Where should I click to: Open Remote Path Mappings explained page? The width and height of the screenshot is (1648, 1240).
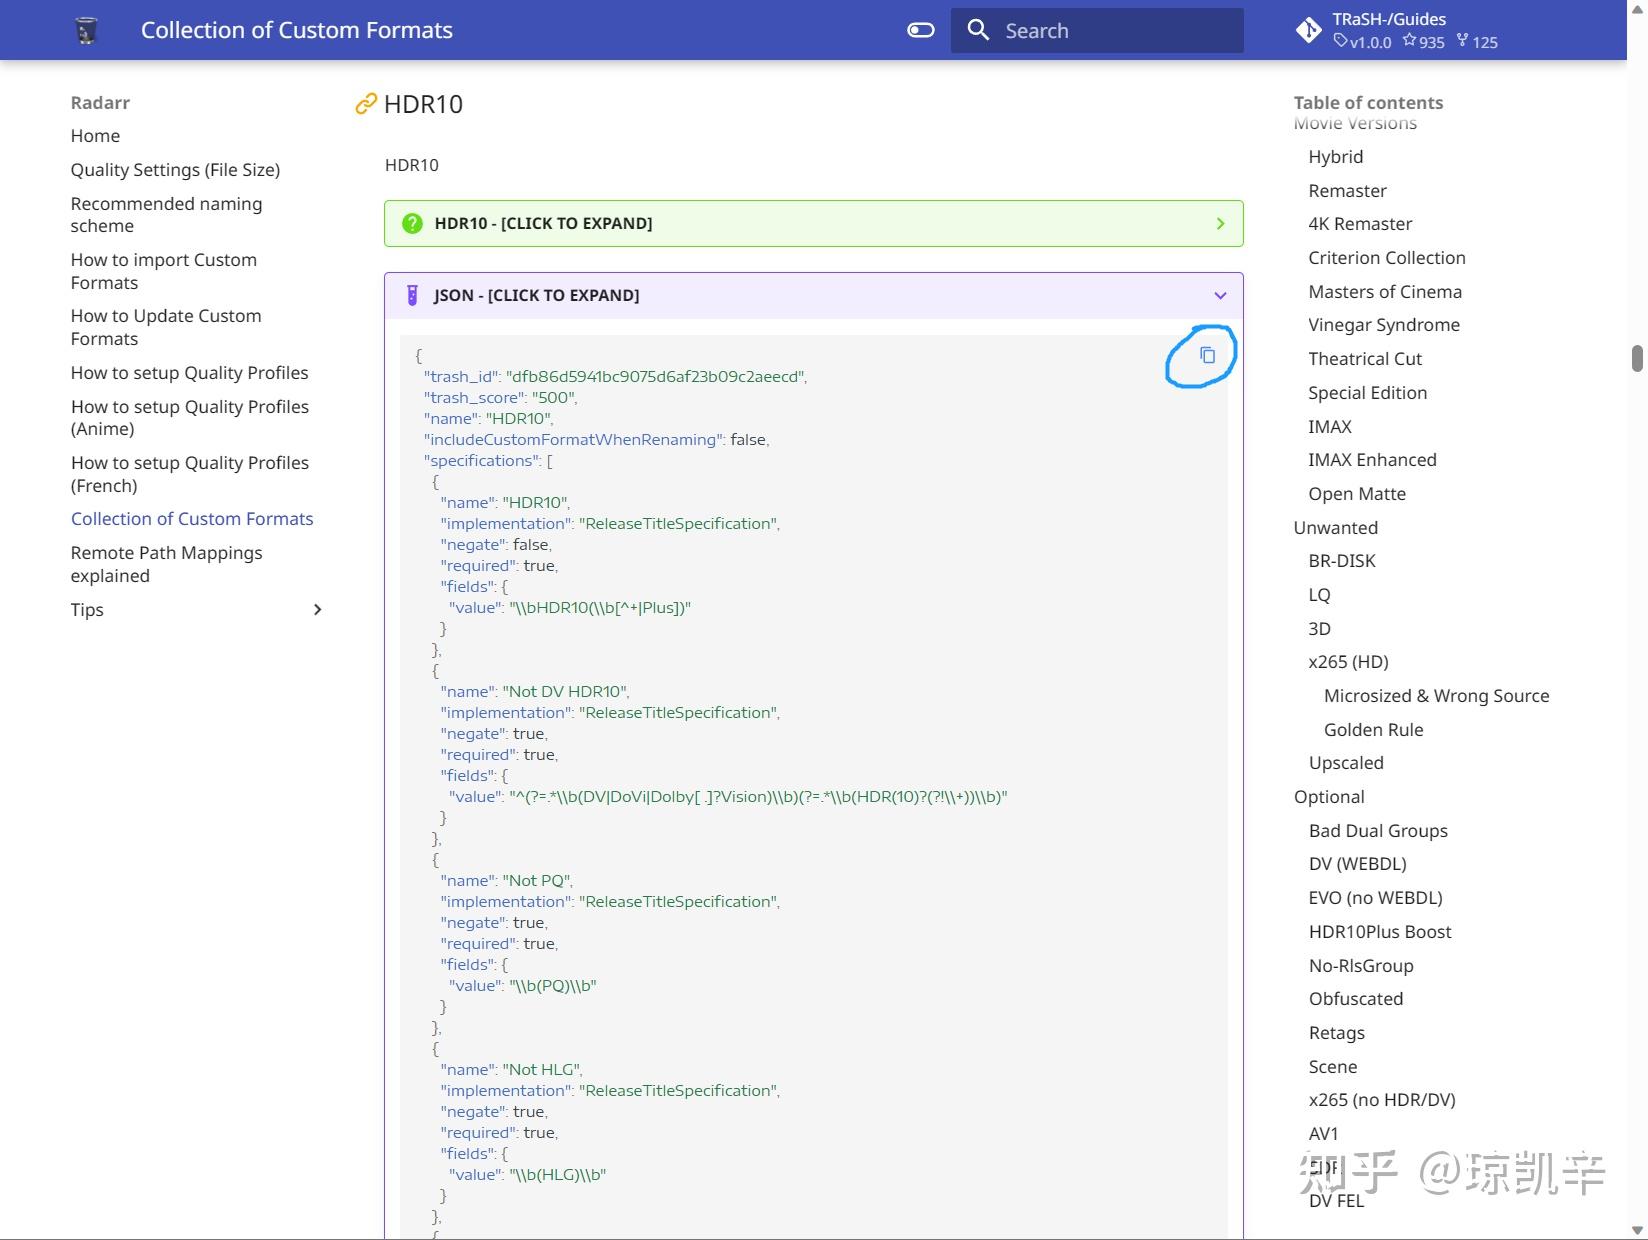tap(166, 563)
